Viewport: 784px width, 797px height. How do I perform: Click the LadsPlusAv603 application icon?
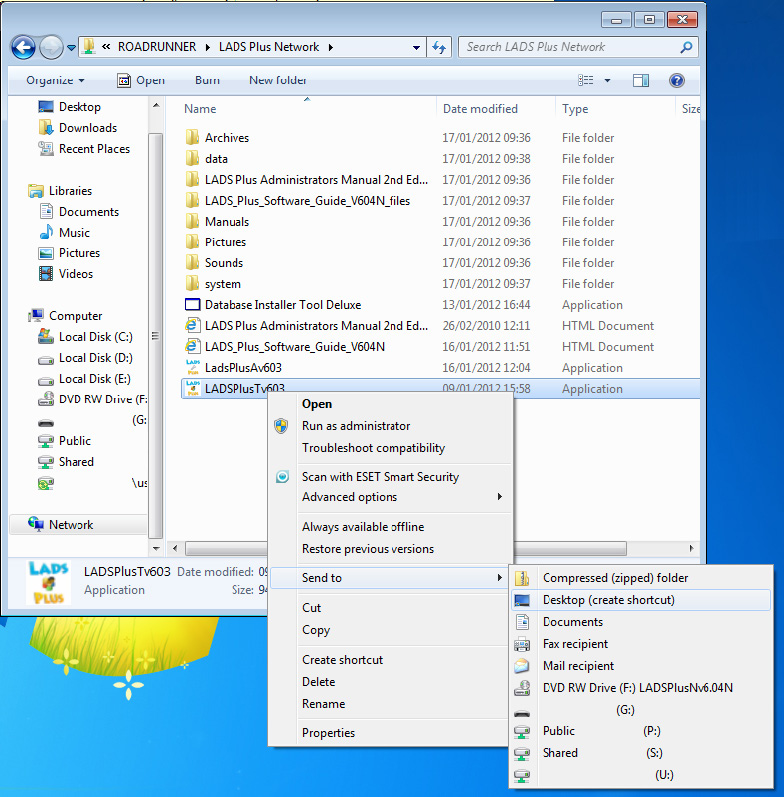pos(192,367)
